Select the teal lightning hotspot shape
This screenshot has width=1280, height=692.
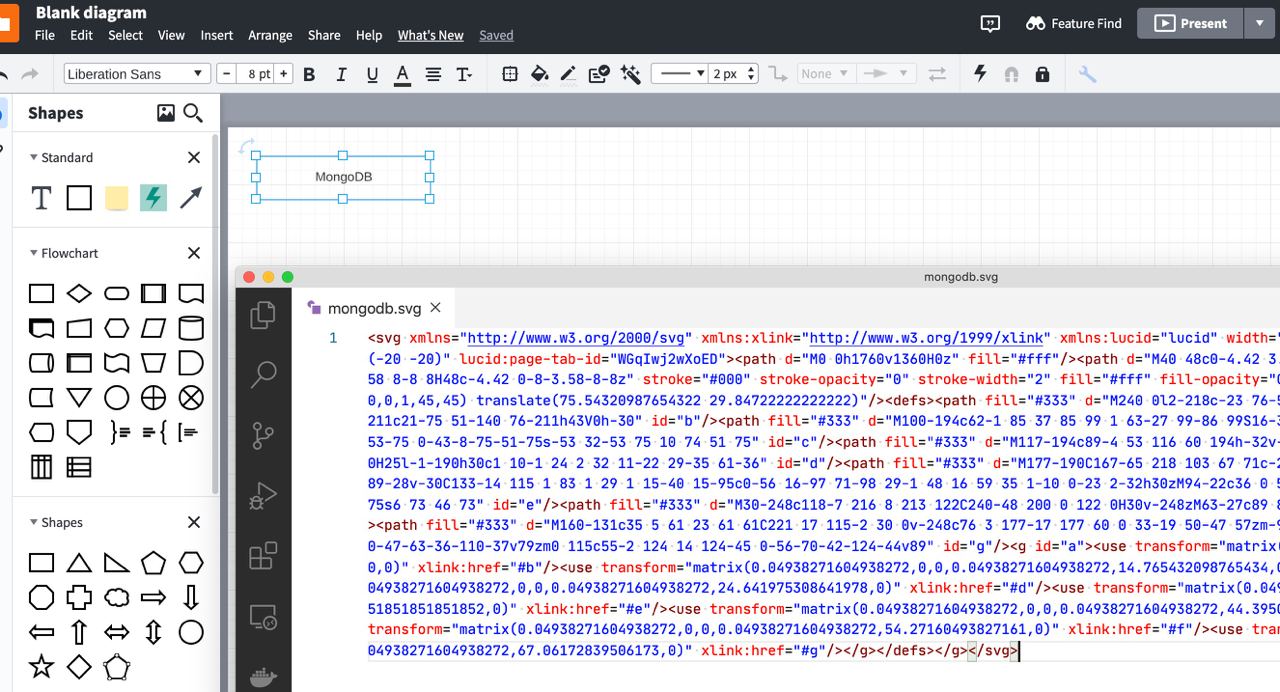click(153, 198)
